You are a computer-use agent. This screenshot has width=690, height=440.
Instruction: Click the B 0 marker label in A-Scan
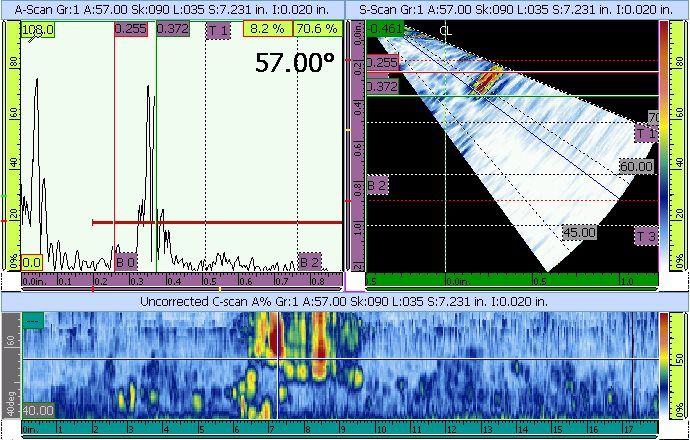(x=126, y=263)
